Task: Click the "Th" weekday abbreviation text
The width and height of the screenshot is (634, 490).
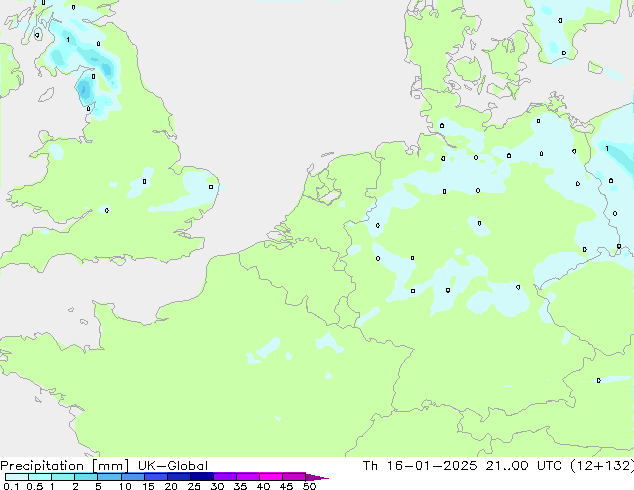Action: (370, 466)
